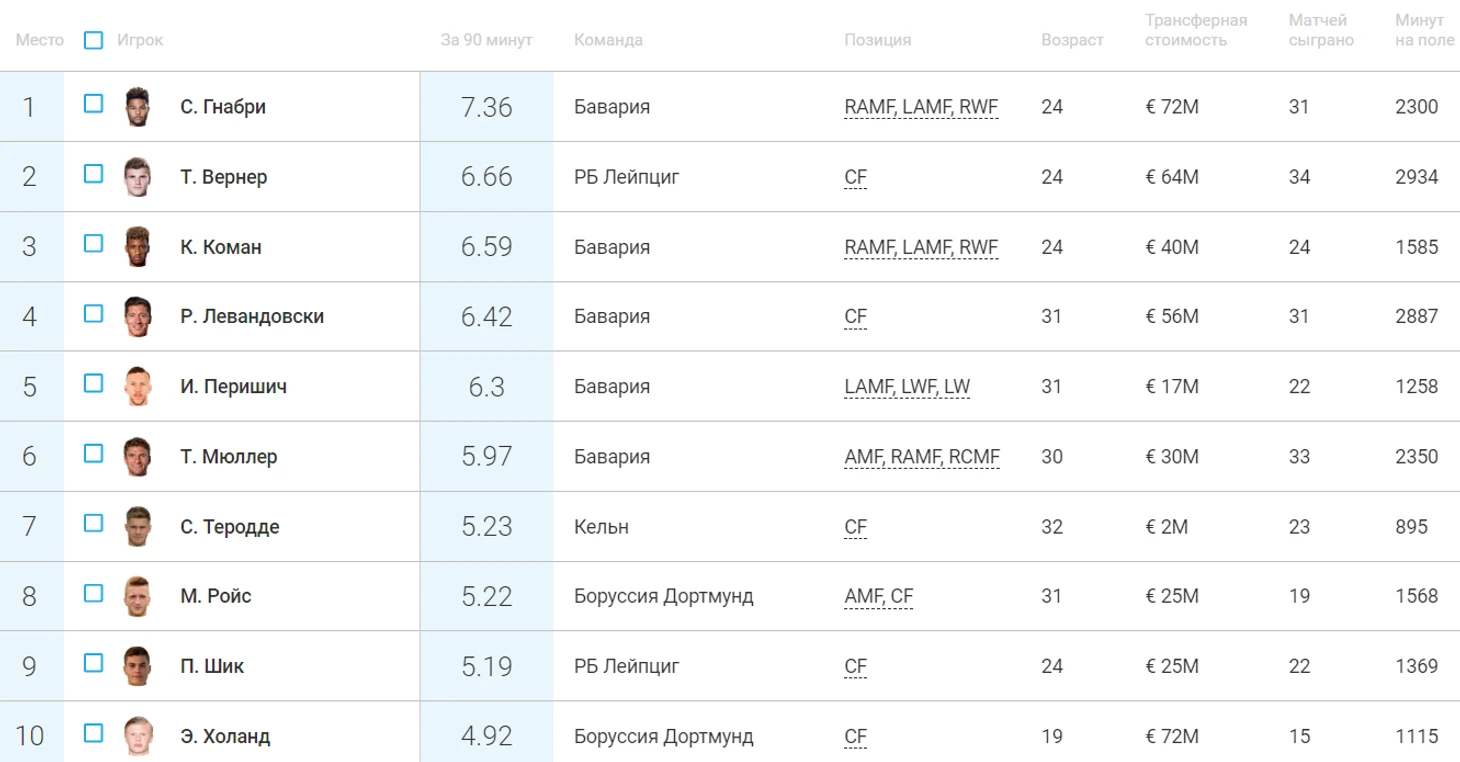This screenshot has width=1460, height=762.
Task: Sort by За 90 минут column
Action: click(486, 40)
